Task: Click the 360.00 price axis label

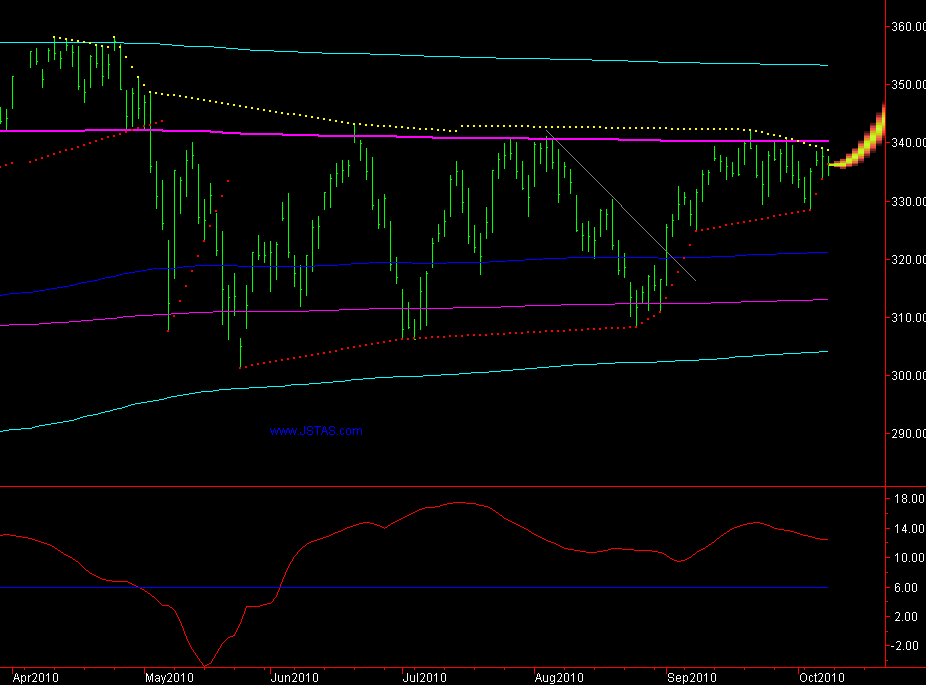Action: [907, 27]
